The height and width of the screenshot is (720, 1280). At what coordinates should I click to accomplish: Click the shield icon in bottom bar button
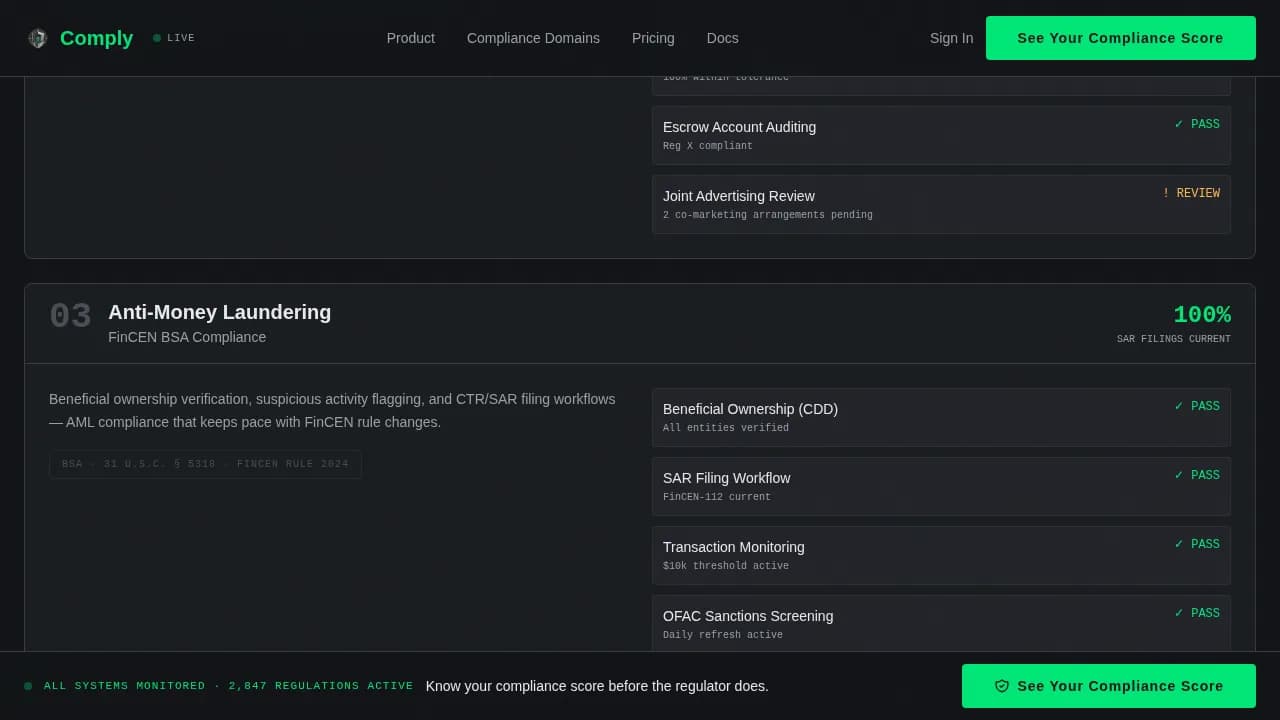1002,686
